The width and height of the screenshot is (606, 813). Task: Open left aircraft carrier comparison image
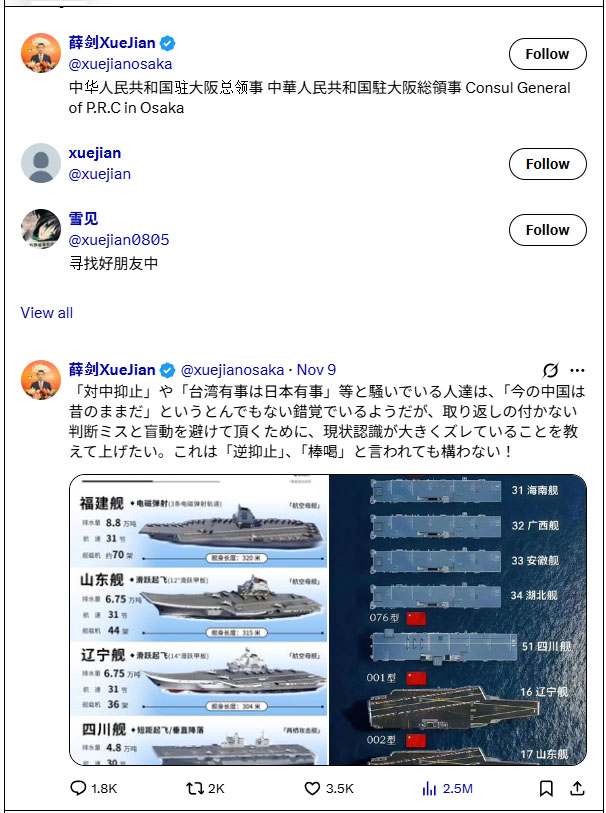coord(199,620)
